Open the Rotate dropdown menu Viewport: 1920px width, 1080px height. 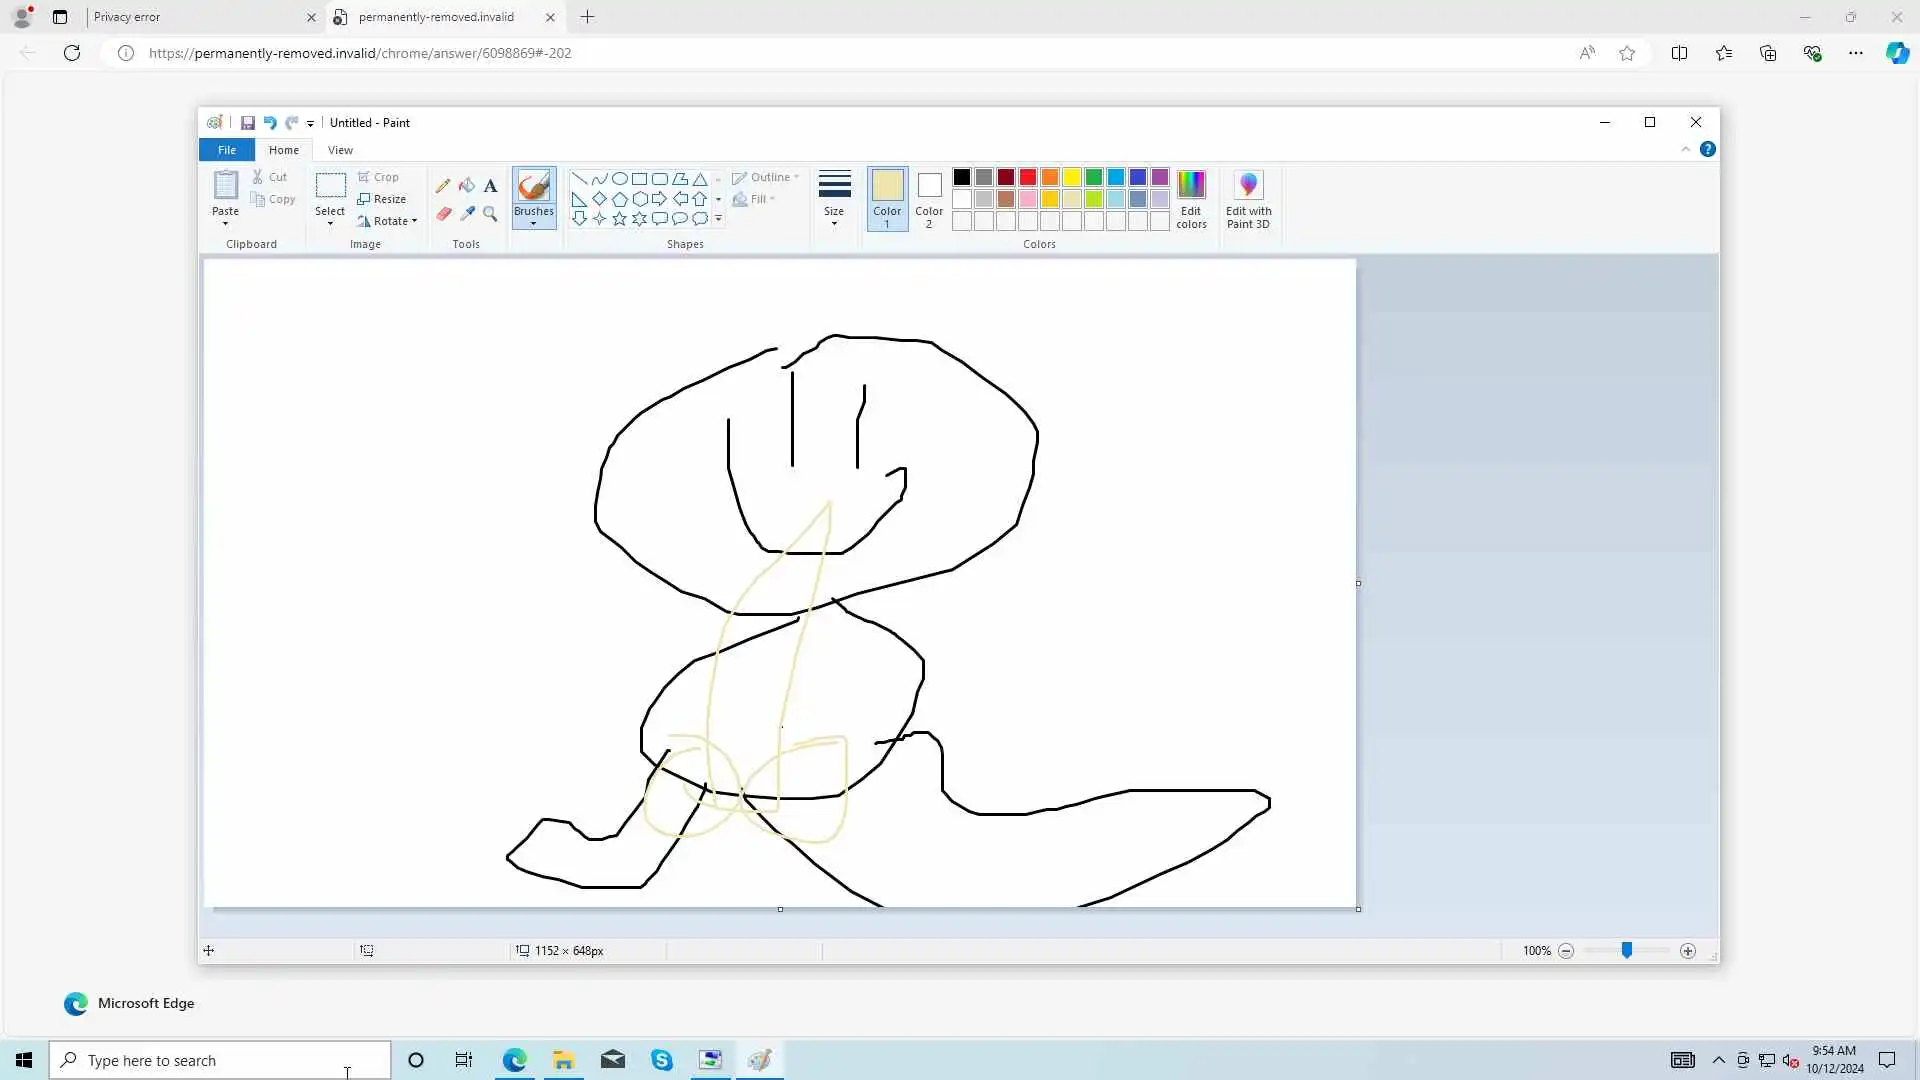388,221
